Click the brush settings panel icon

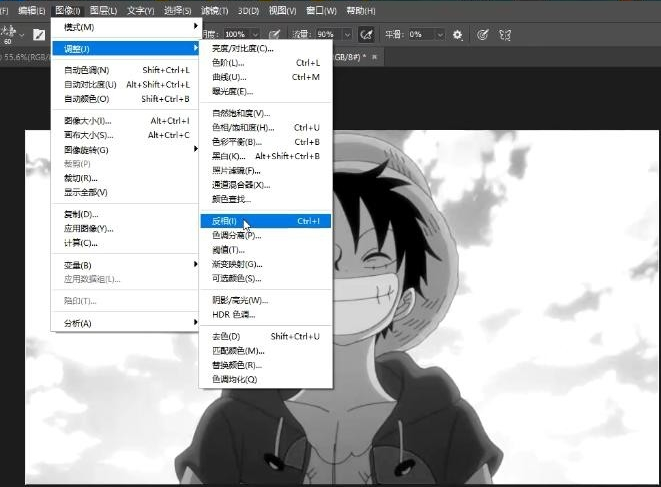39,34
